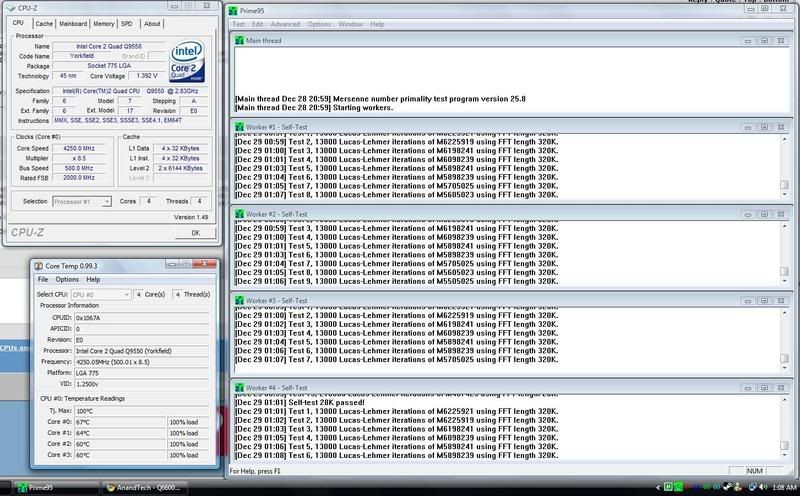Open the Advanced menu in Prime95
The width and height of the screenshot is (800, 496).
285,23
